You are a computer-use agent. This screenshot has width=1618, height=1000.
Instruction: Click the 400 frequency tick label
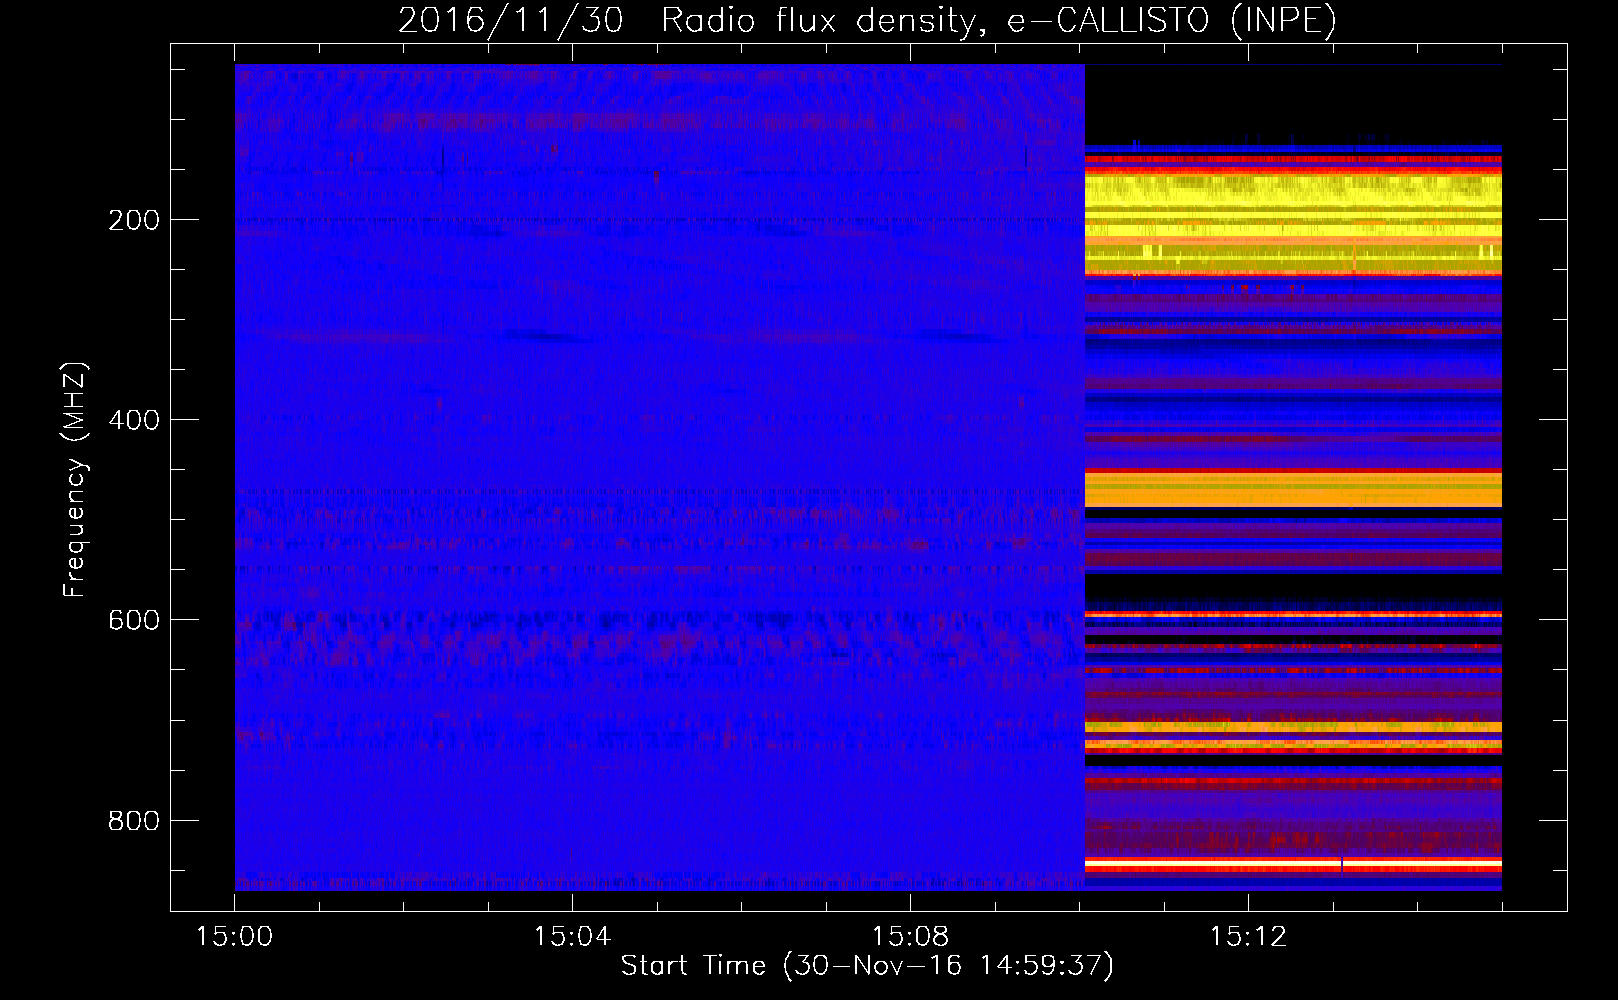(x=134, y=420)
